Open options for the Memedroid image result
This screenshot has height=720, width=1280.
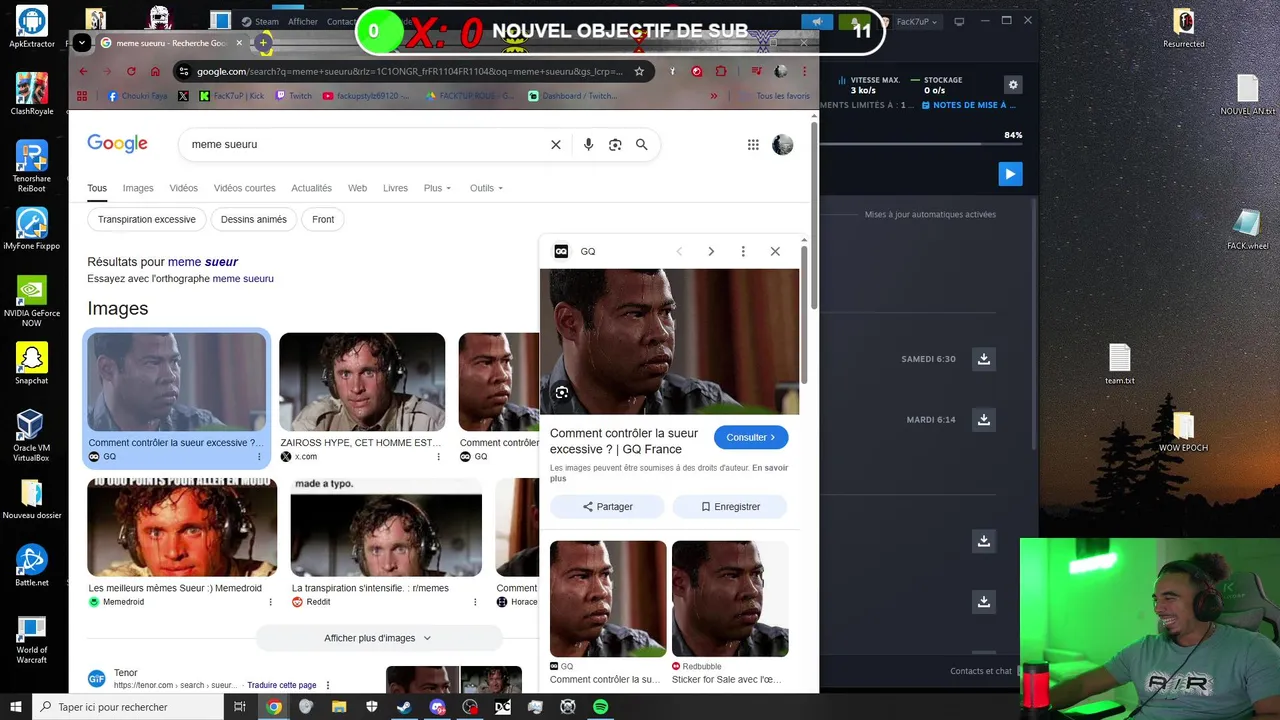point(270,602)
